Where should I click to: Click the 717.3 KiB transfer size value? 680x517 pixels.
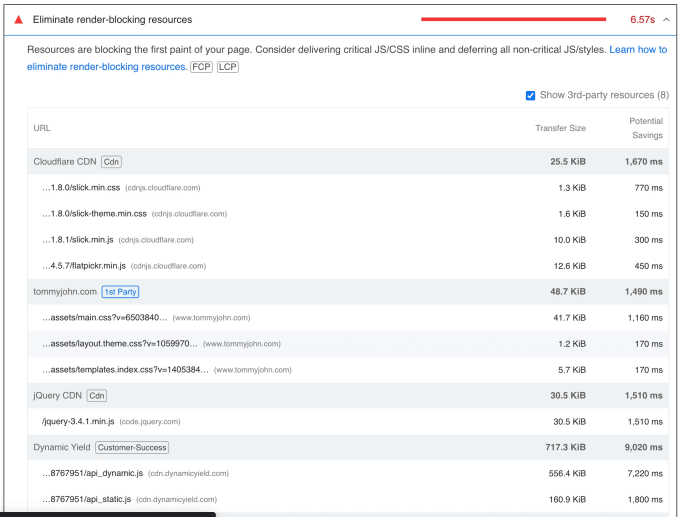pyautogui.click(x=566, y=447)
